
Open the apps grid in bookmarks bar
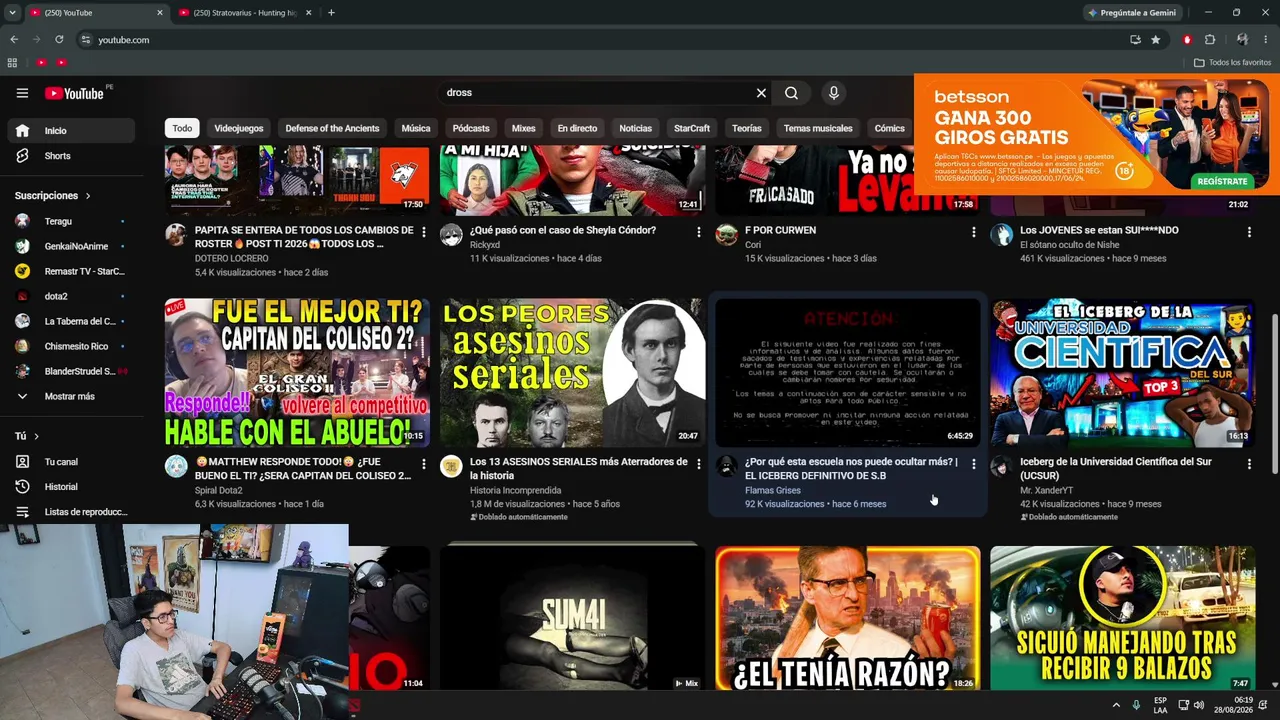[x=12, y=63]
